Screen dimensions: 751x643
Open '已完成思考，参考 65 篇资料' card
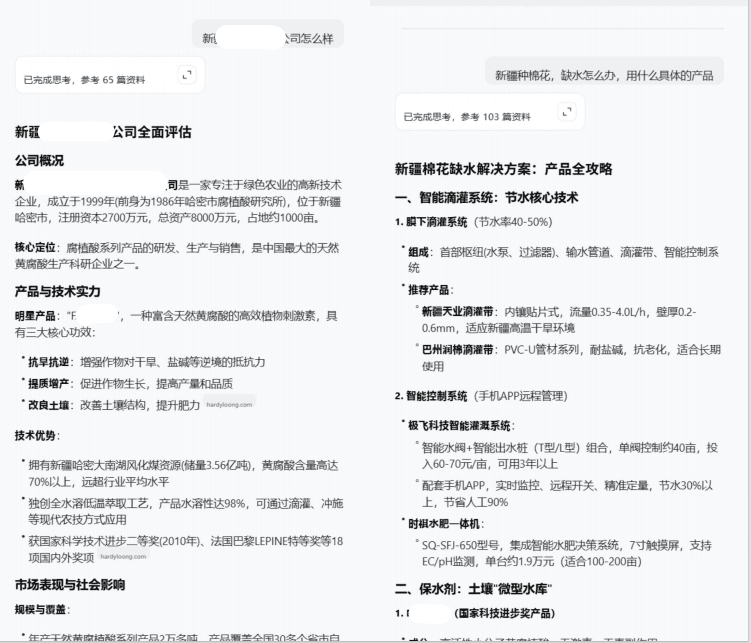point(110,75)
